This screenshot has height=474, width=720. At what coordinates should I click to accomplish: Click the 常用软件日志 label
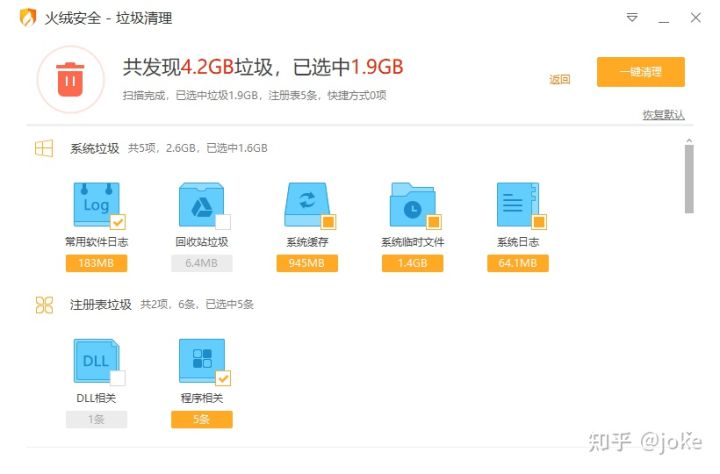tap(96, 242)
